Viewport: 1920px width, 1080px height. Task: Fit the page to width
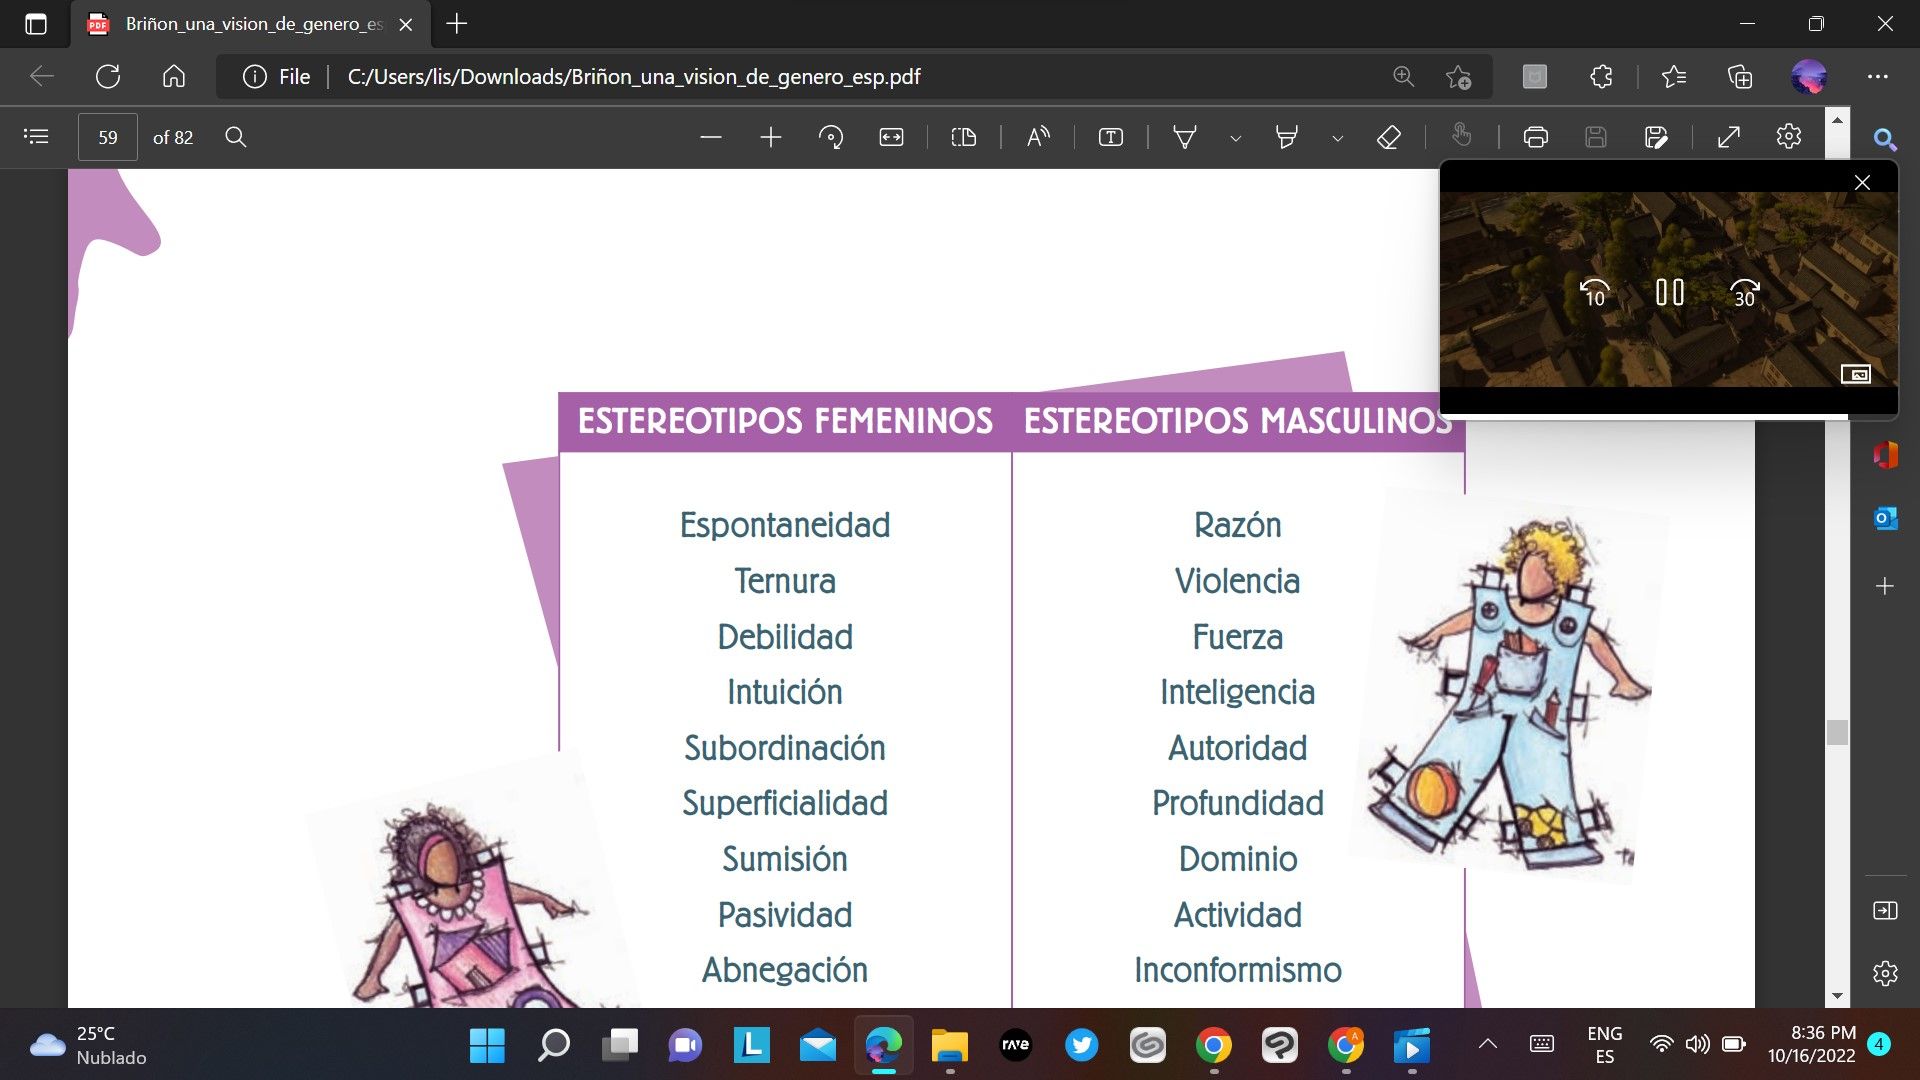[x=891, y=137]
